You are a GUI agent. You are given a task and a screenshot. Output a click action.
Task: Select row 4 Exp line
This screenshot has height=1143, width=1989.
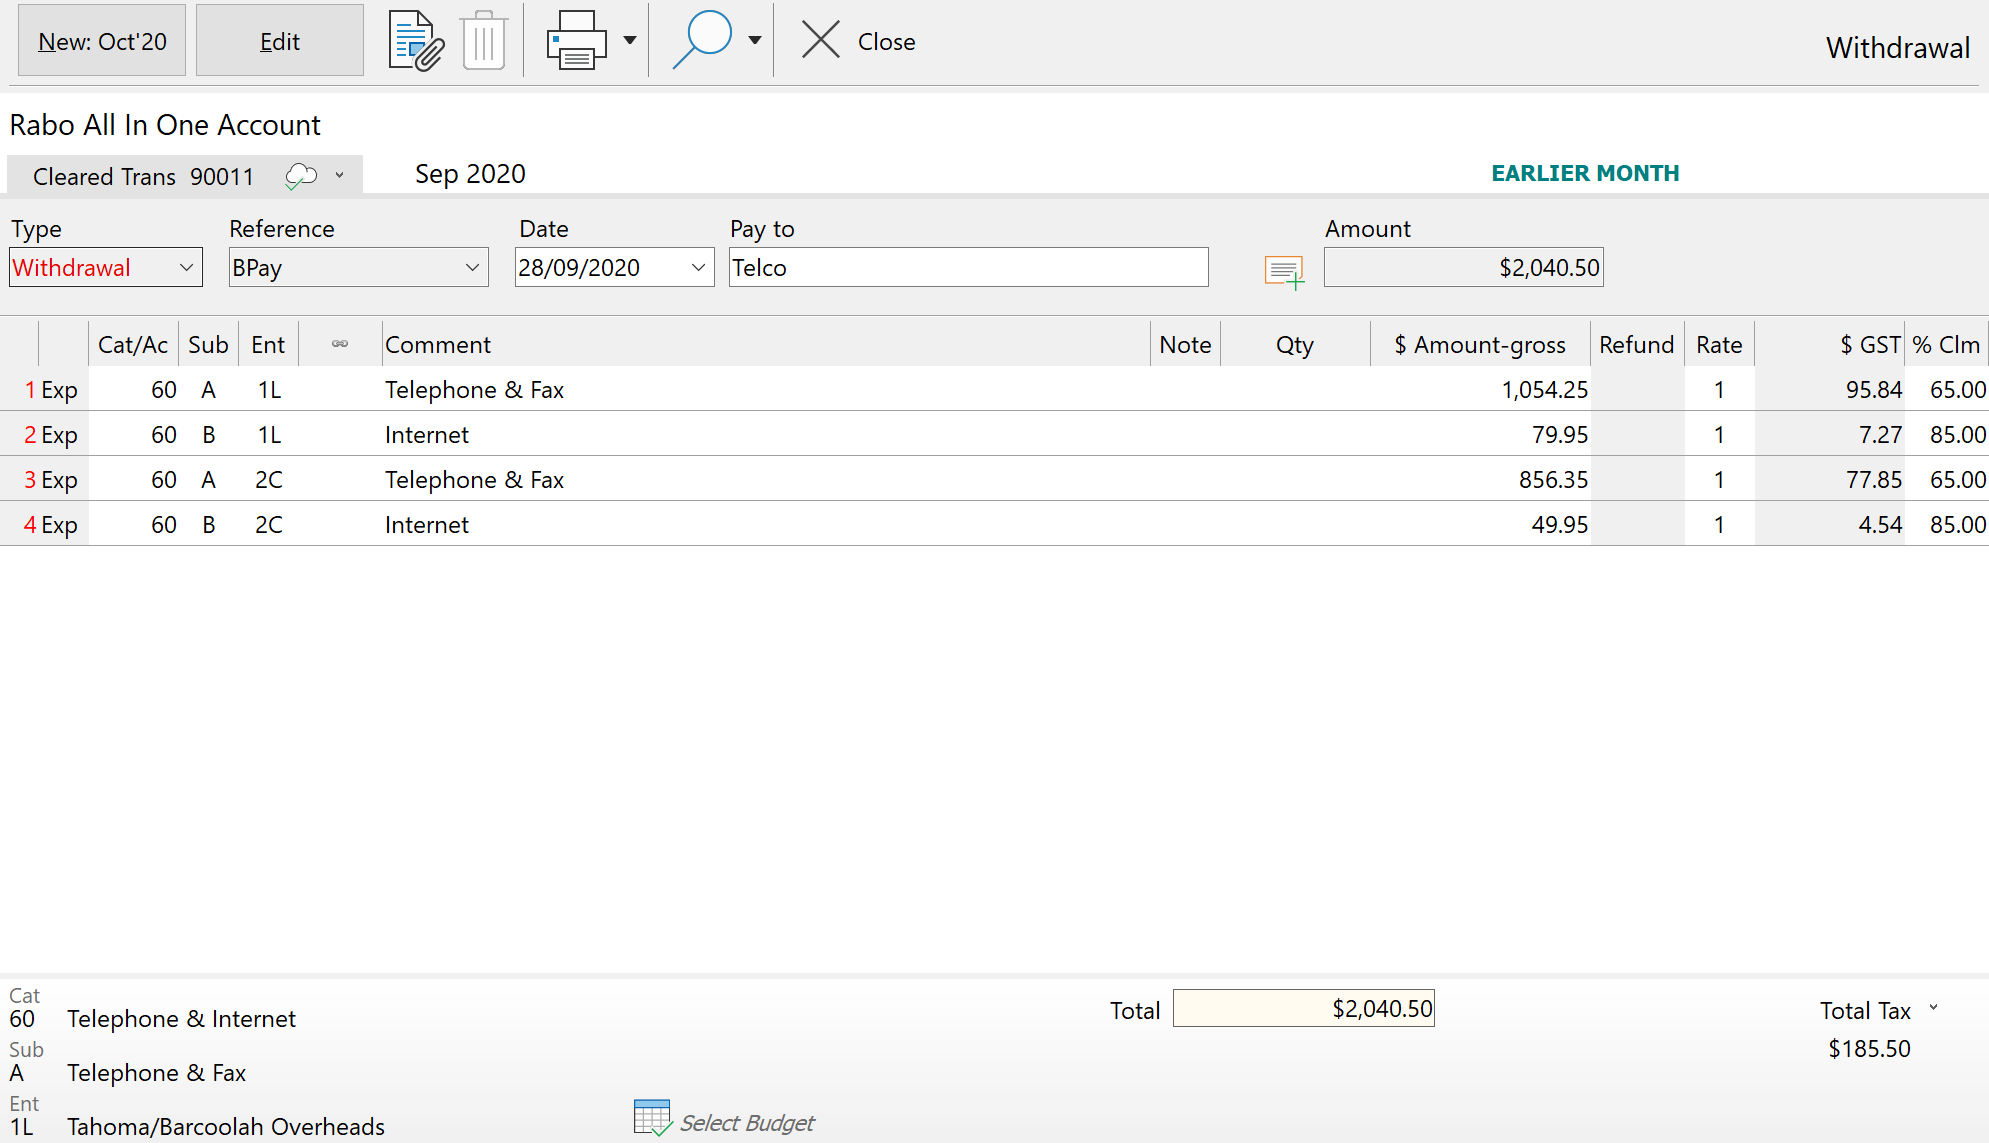(x=994, y=524)
